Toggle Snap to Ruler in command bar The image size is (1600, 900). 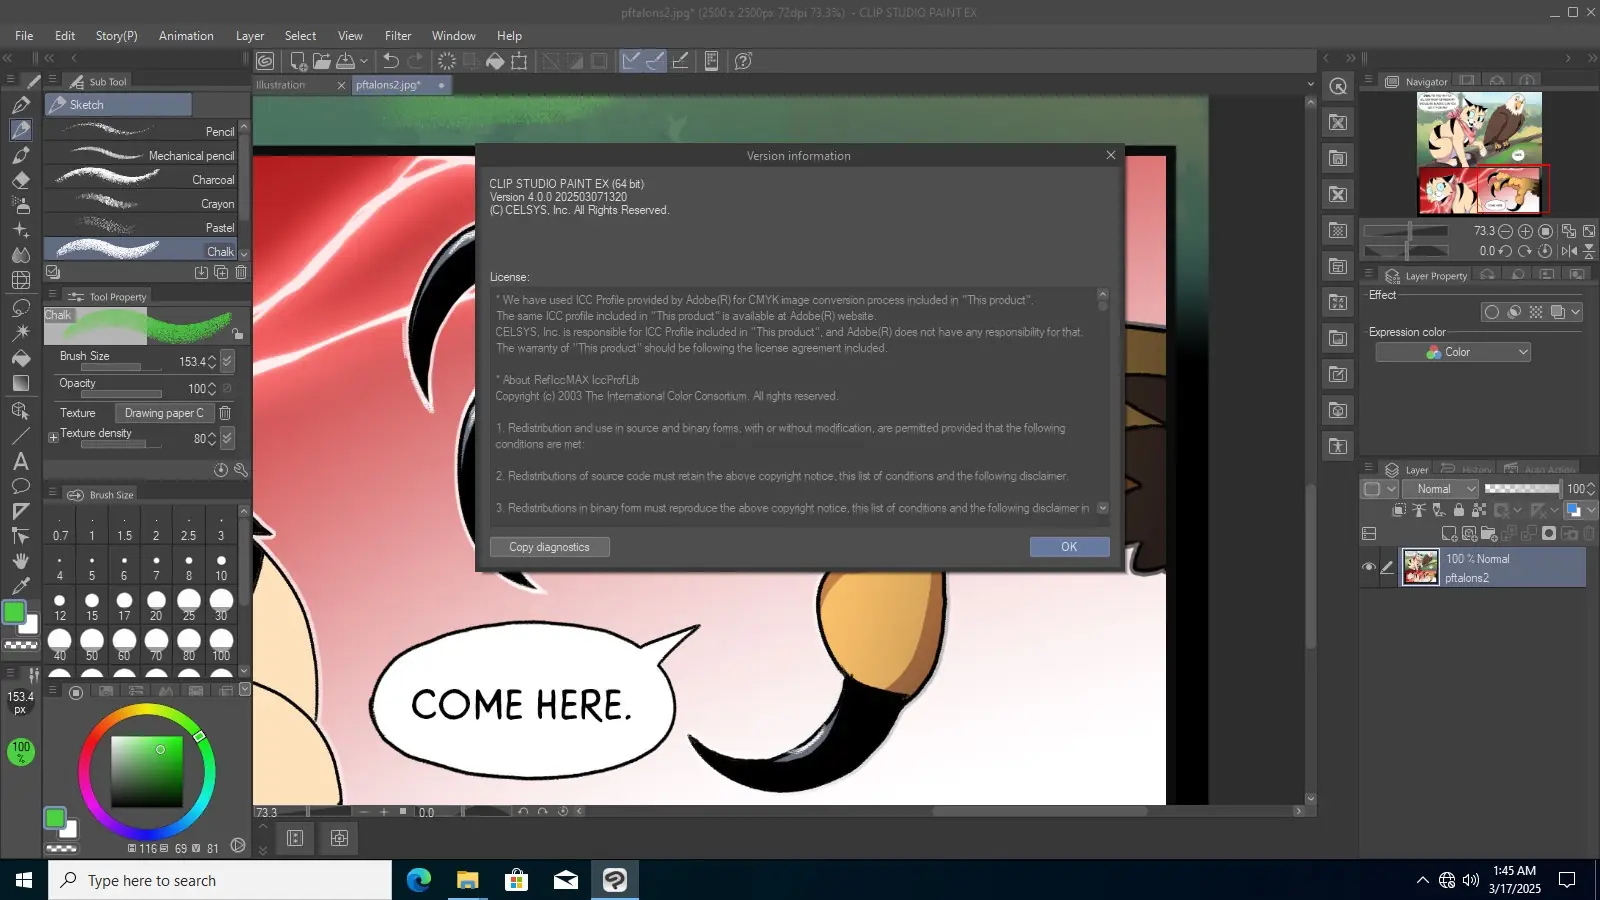pos(631,61)
